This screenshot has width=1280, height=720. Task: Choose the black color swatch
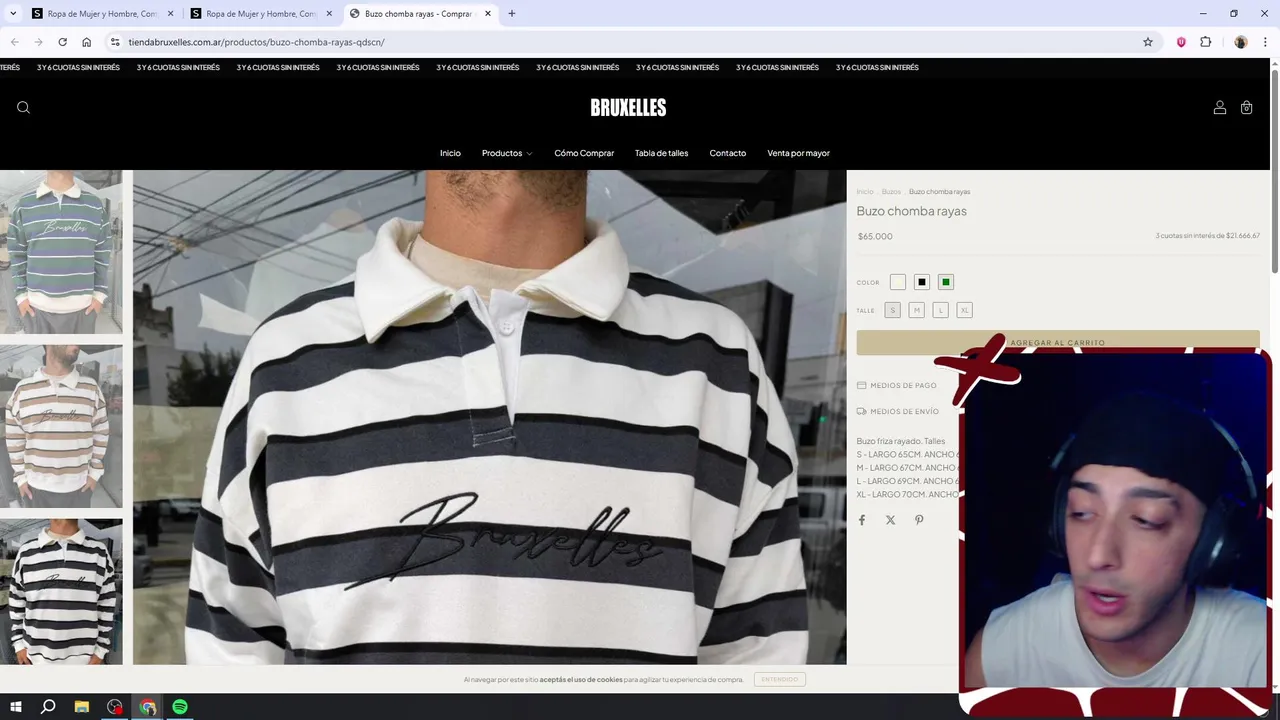click(x=922, y=282)
